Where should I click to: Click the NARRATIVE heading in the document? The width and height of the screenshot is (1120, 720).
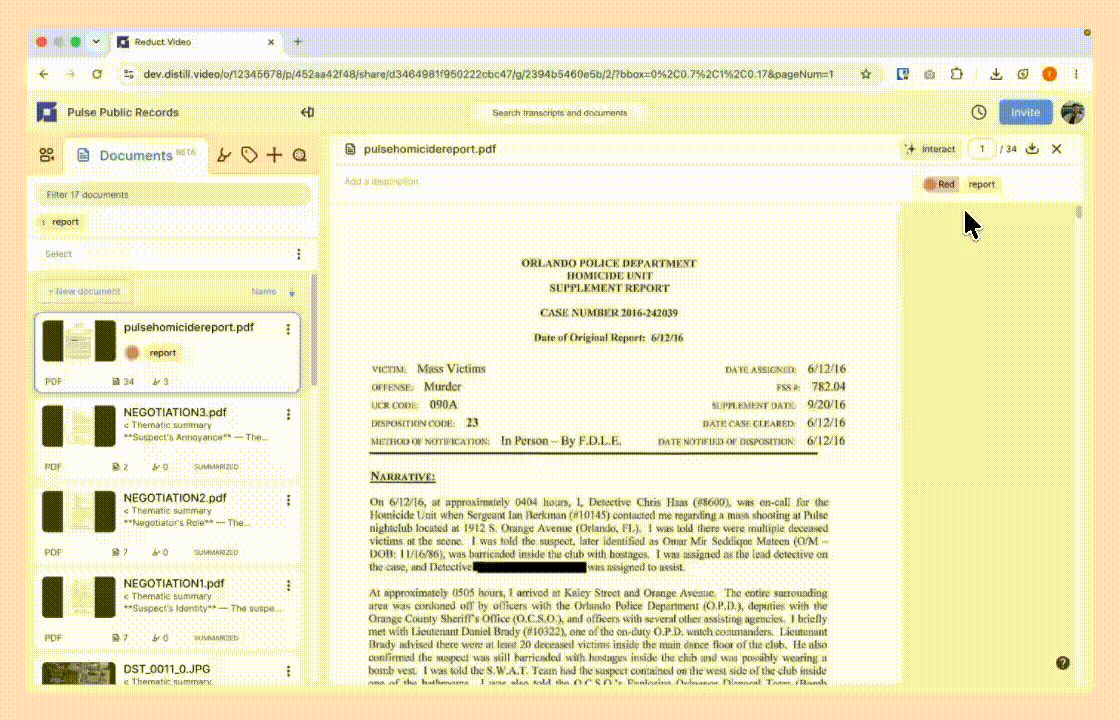point(403,476)
